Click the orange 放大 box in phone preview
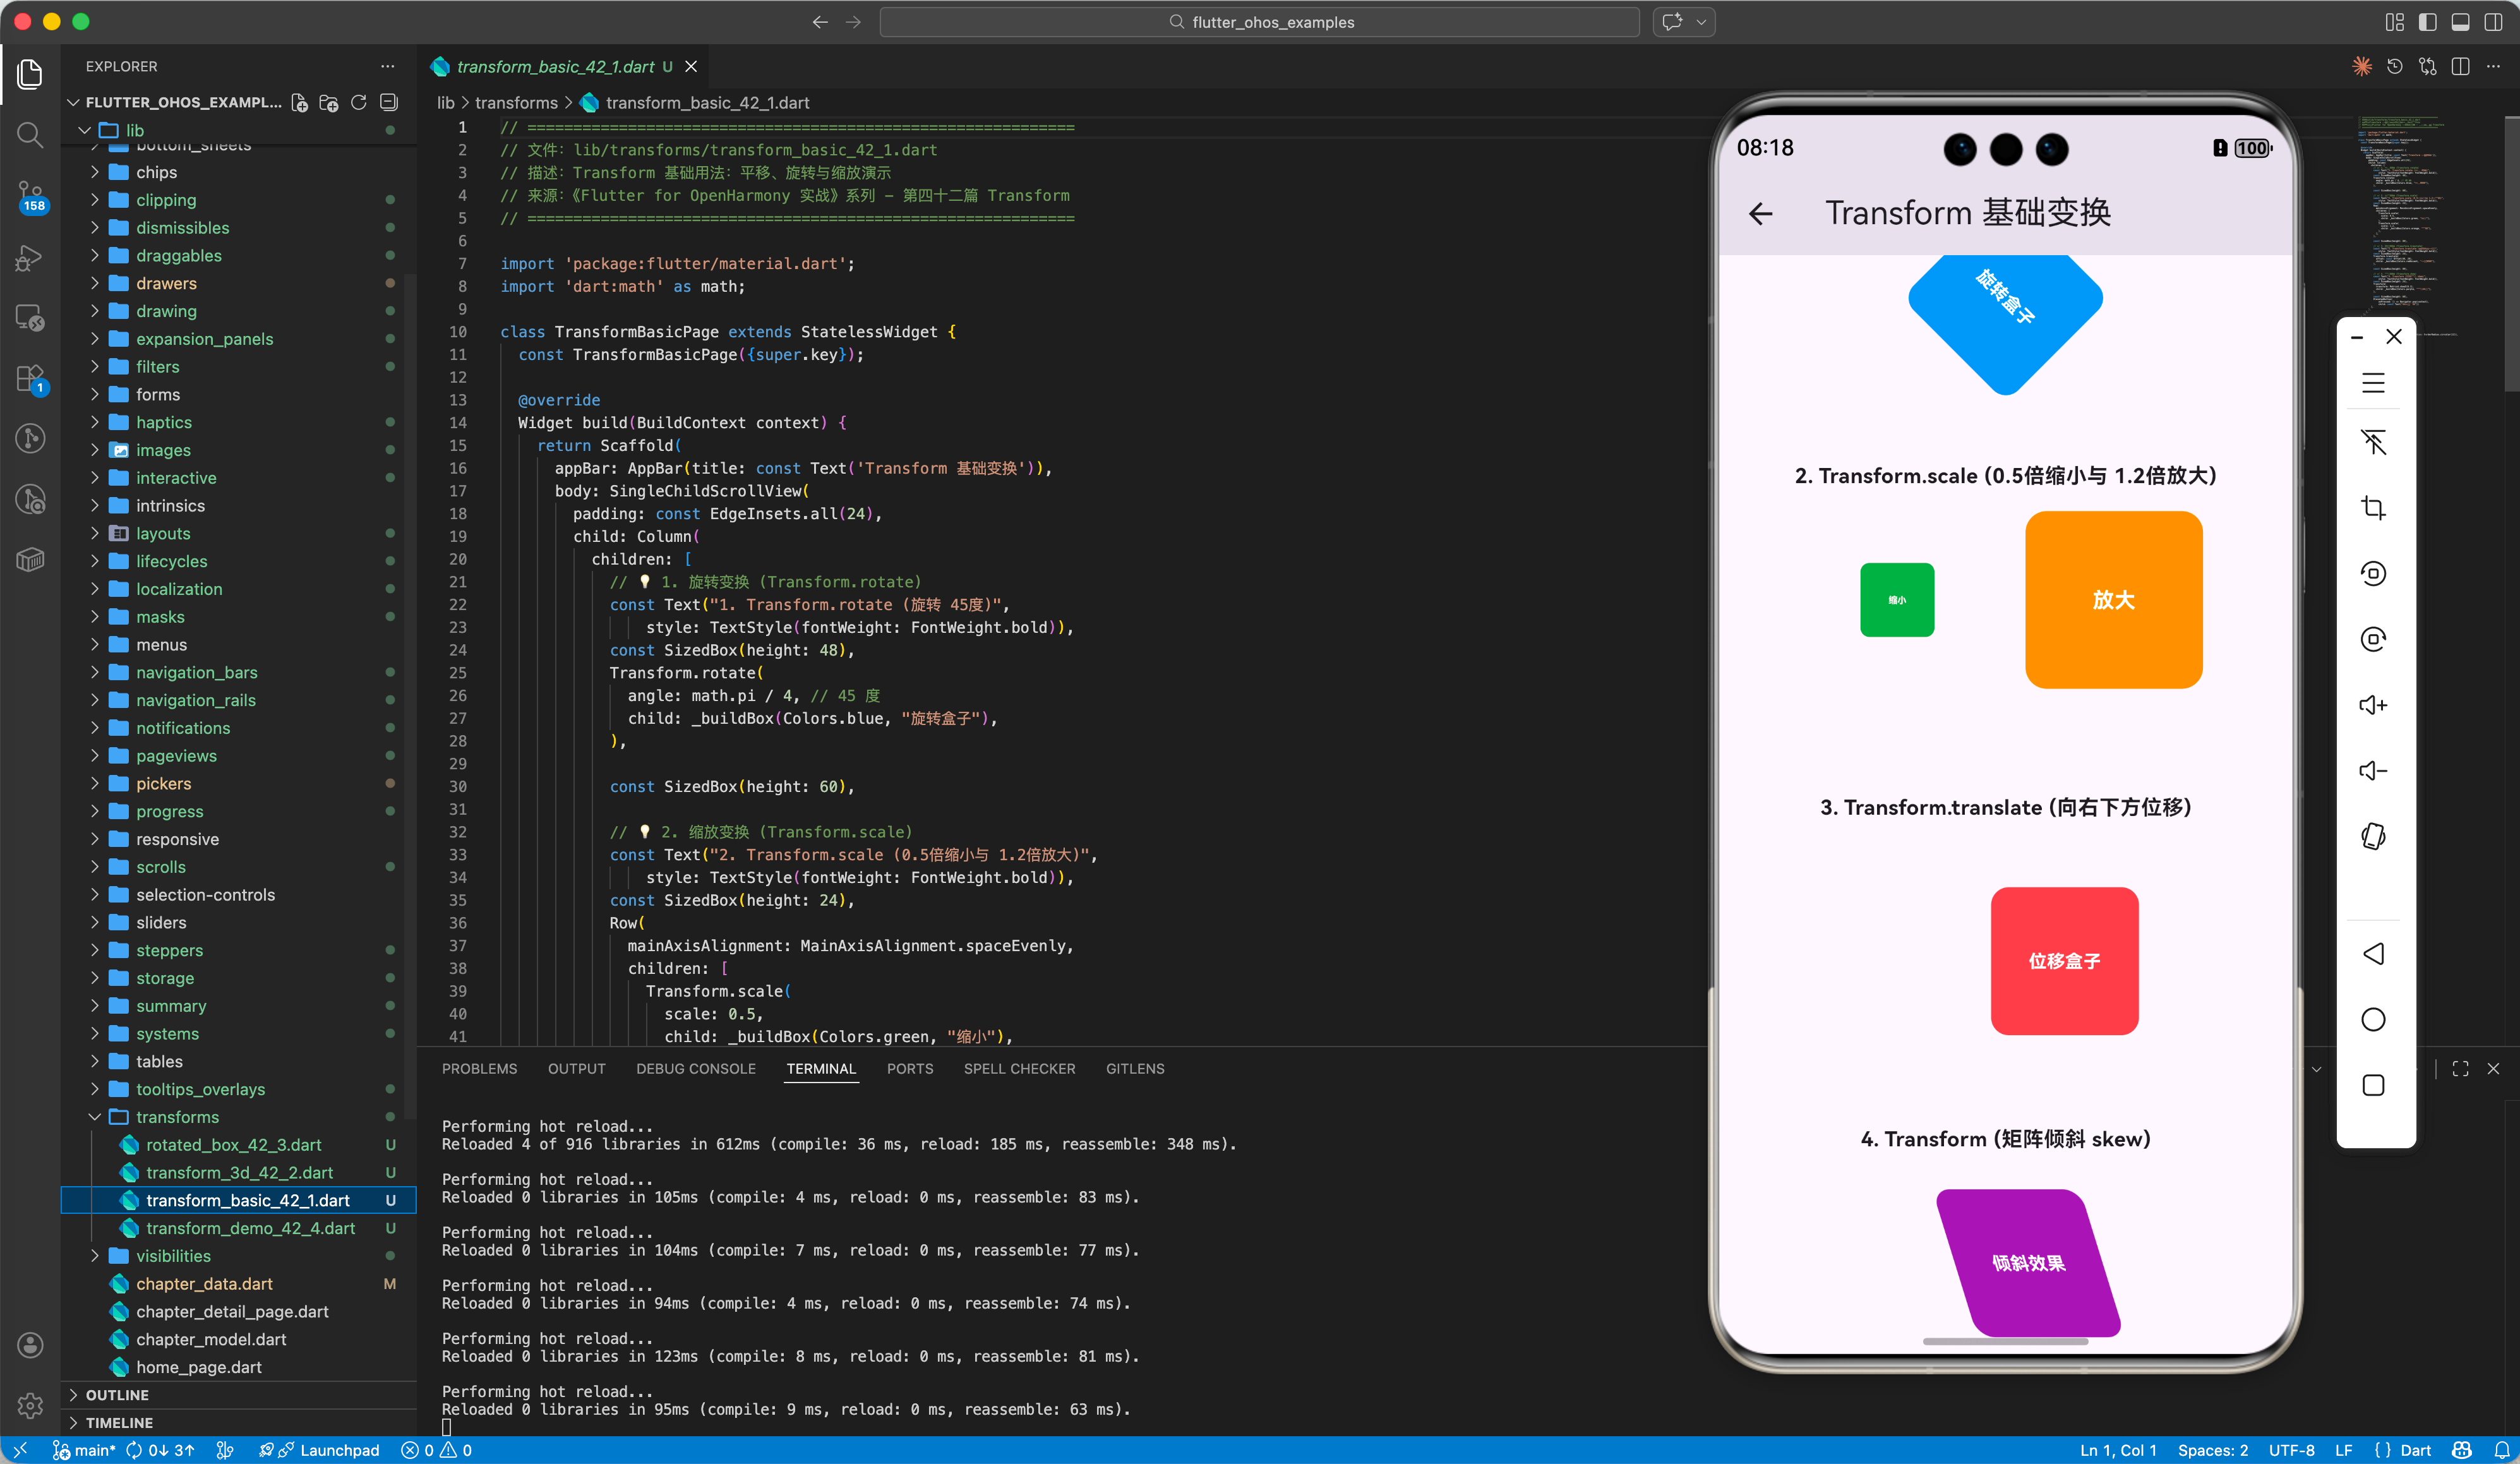Viewport: 2520px width, 1464px height. (2113, 600)
